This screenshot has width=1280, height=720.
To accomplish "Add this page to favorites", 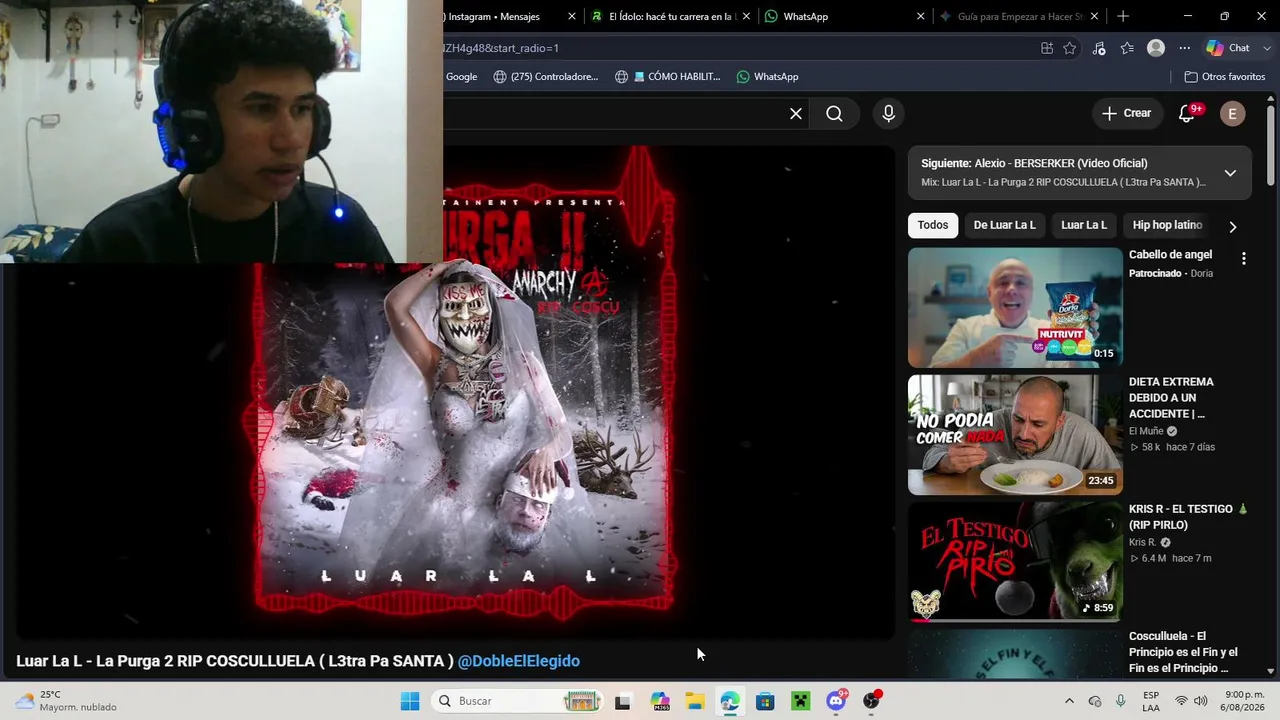I will (x=1070, y=48).
